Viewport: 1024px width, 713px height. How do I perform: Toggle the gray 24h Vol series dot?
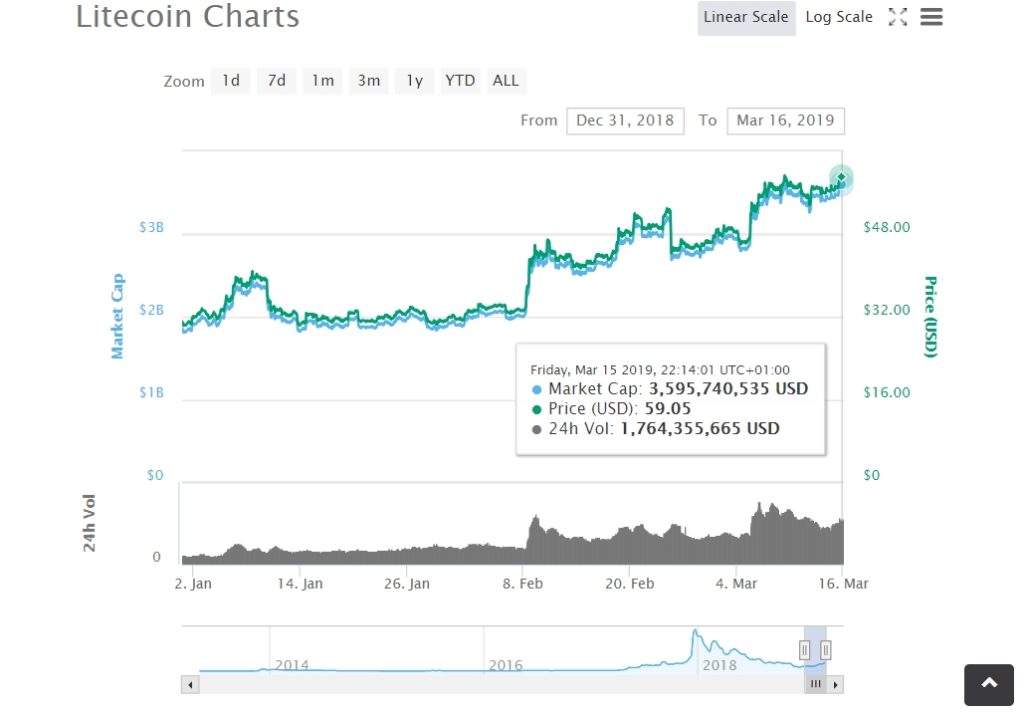click(x=536, y=430)
